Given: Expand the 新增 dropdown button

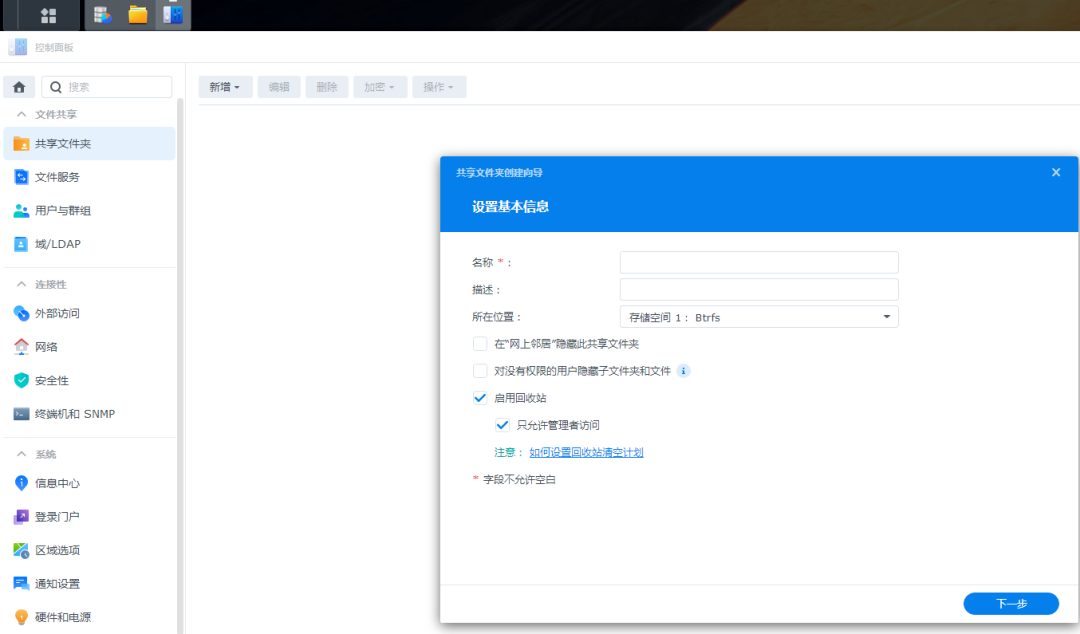Looking at the screenshot, I should tap(224, 87).
